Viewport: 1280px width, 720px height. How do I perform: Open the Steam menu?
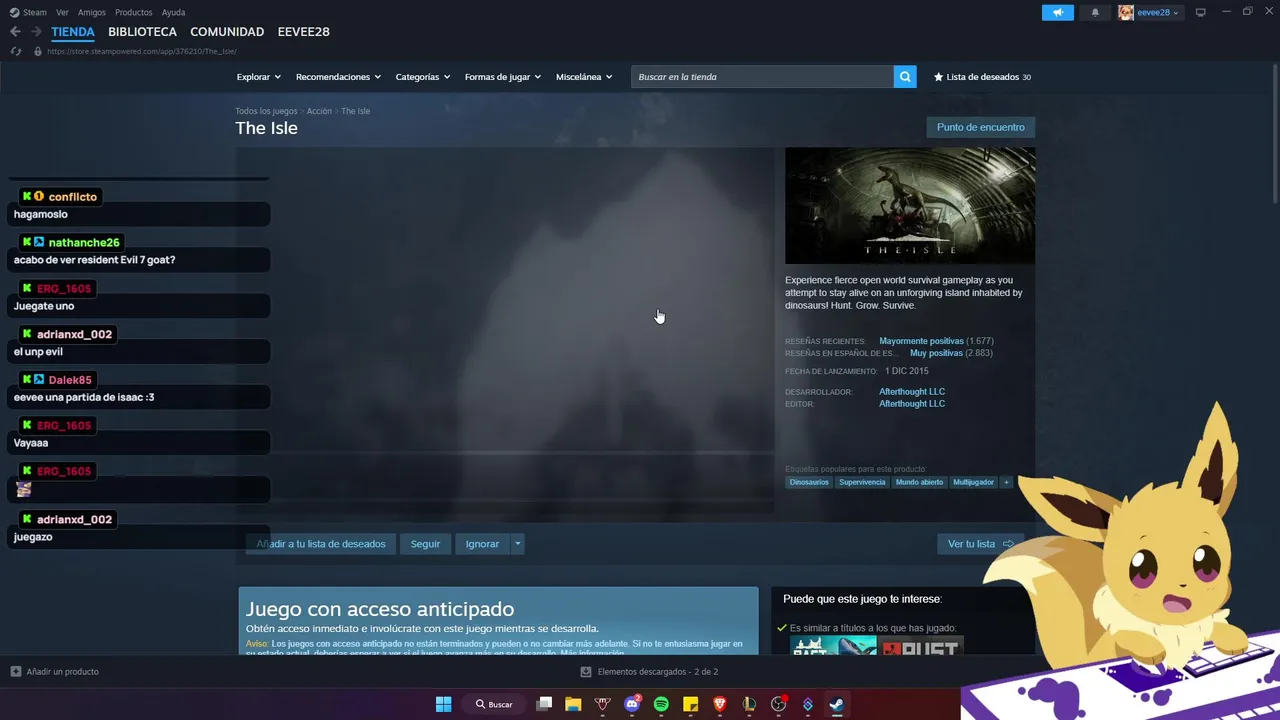coord(35,12)
